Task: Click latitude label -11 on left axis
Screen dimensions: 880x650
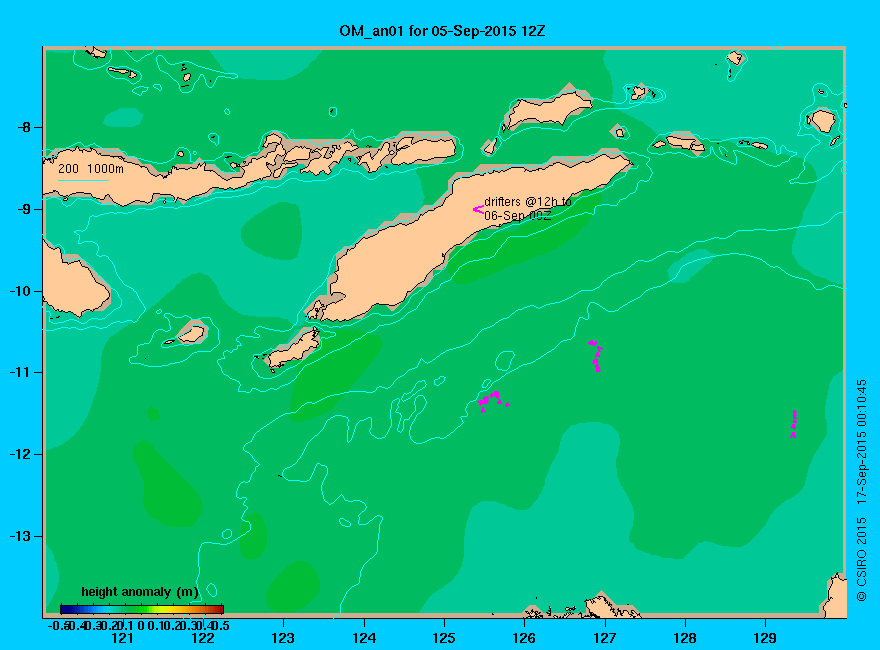Action: (x=20, y=372)
